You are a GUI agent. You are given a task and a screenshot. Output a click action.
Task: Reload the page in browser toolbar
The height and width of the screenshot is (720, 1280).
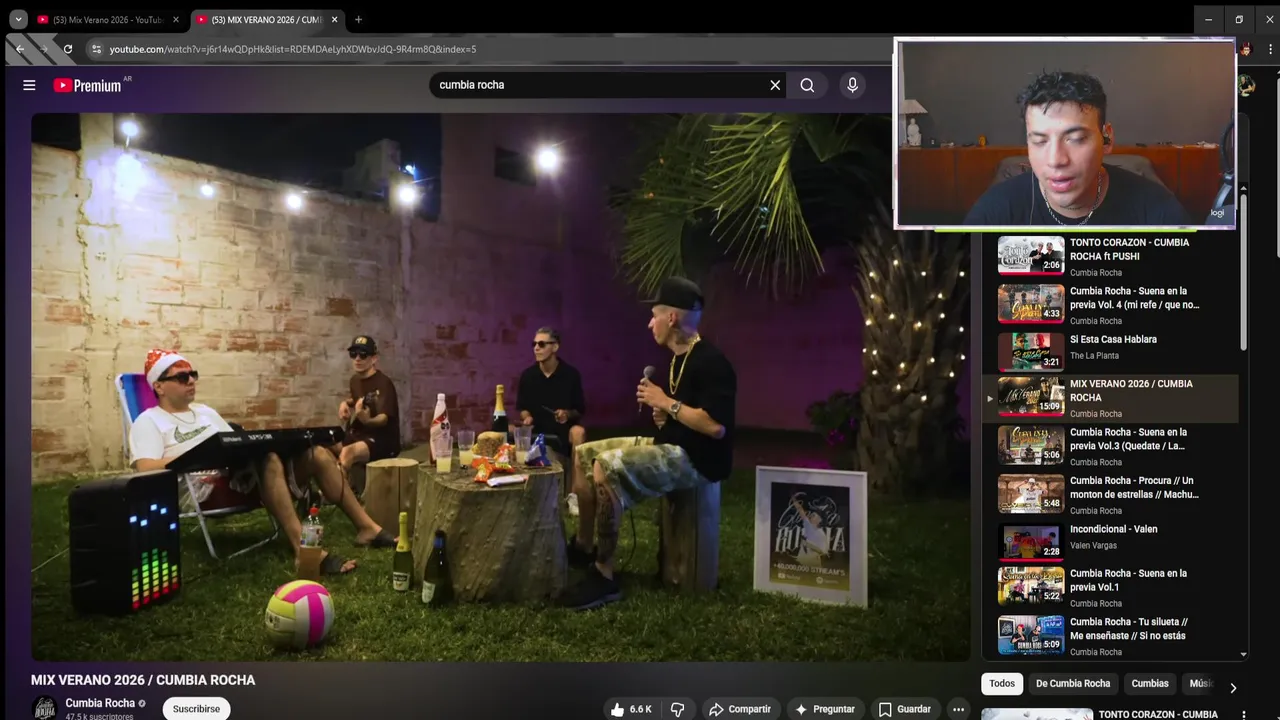(68, 49)
